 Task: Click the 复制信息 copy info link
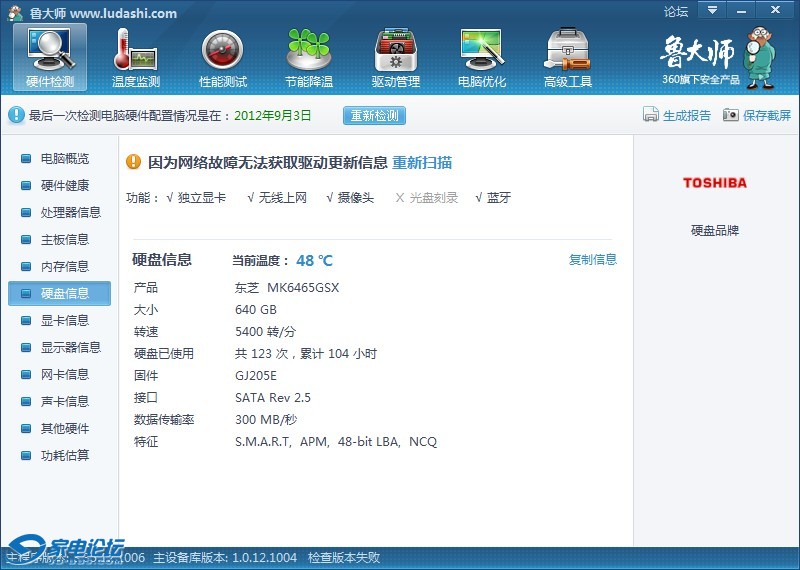(593, 259)
